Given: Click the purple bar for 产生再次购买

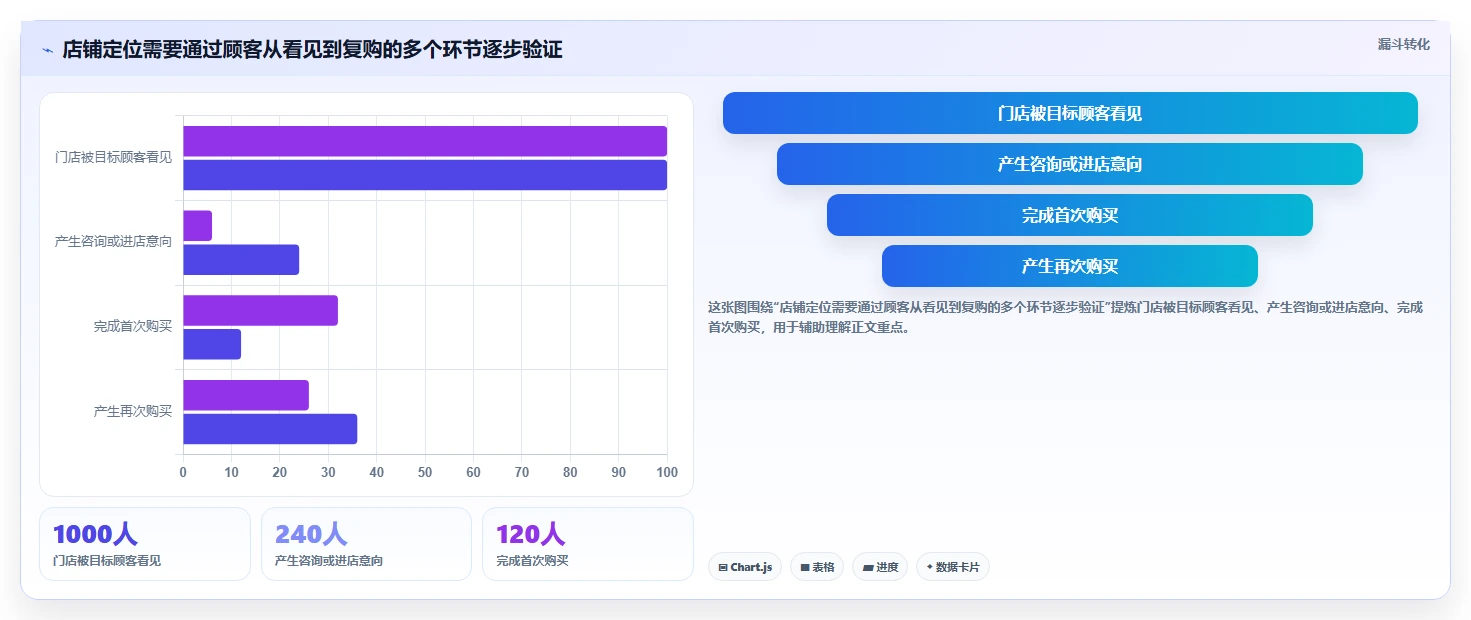Looking at the screenshot, I should [246, 395].
